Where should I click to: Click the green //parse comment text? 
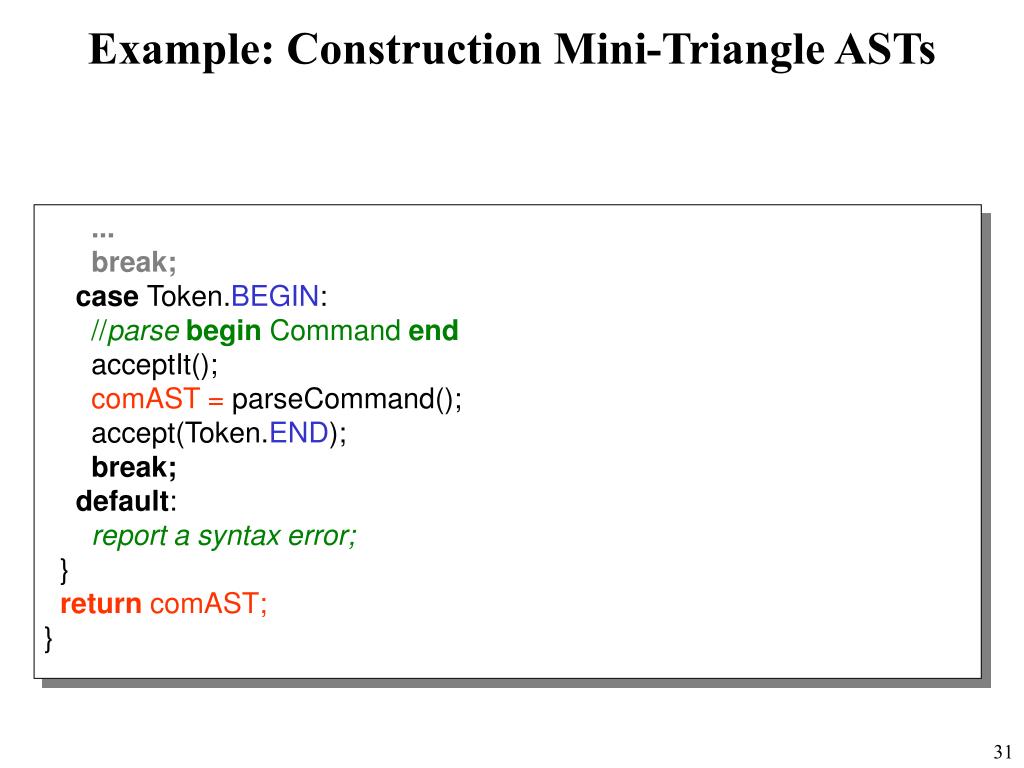click(x=135, y=331)
